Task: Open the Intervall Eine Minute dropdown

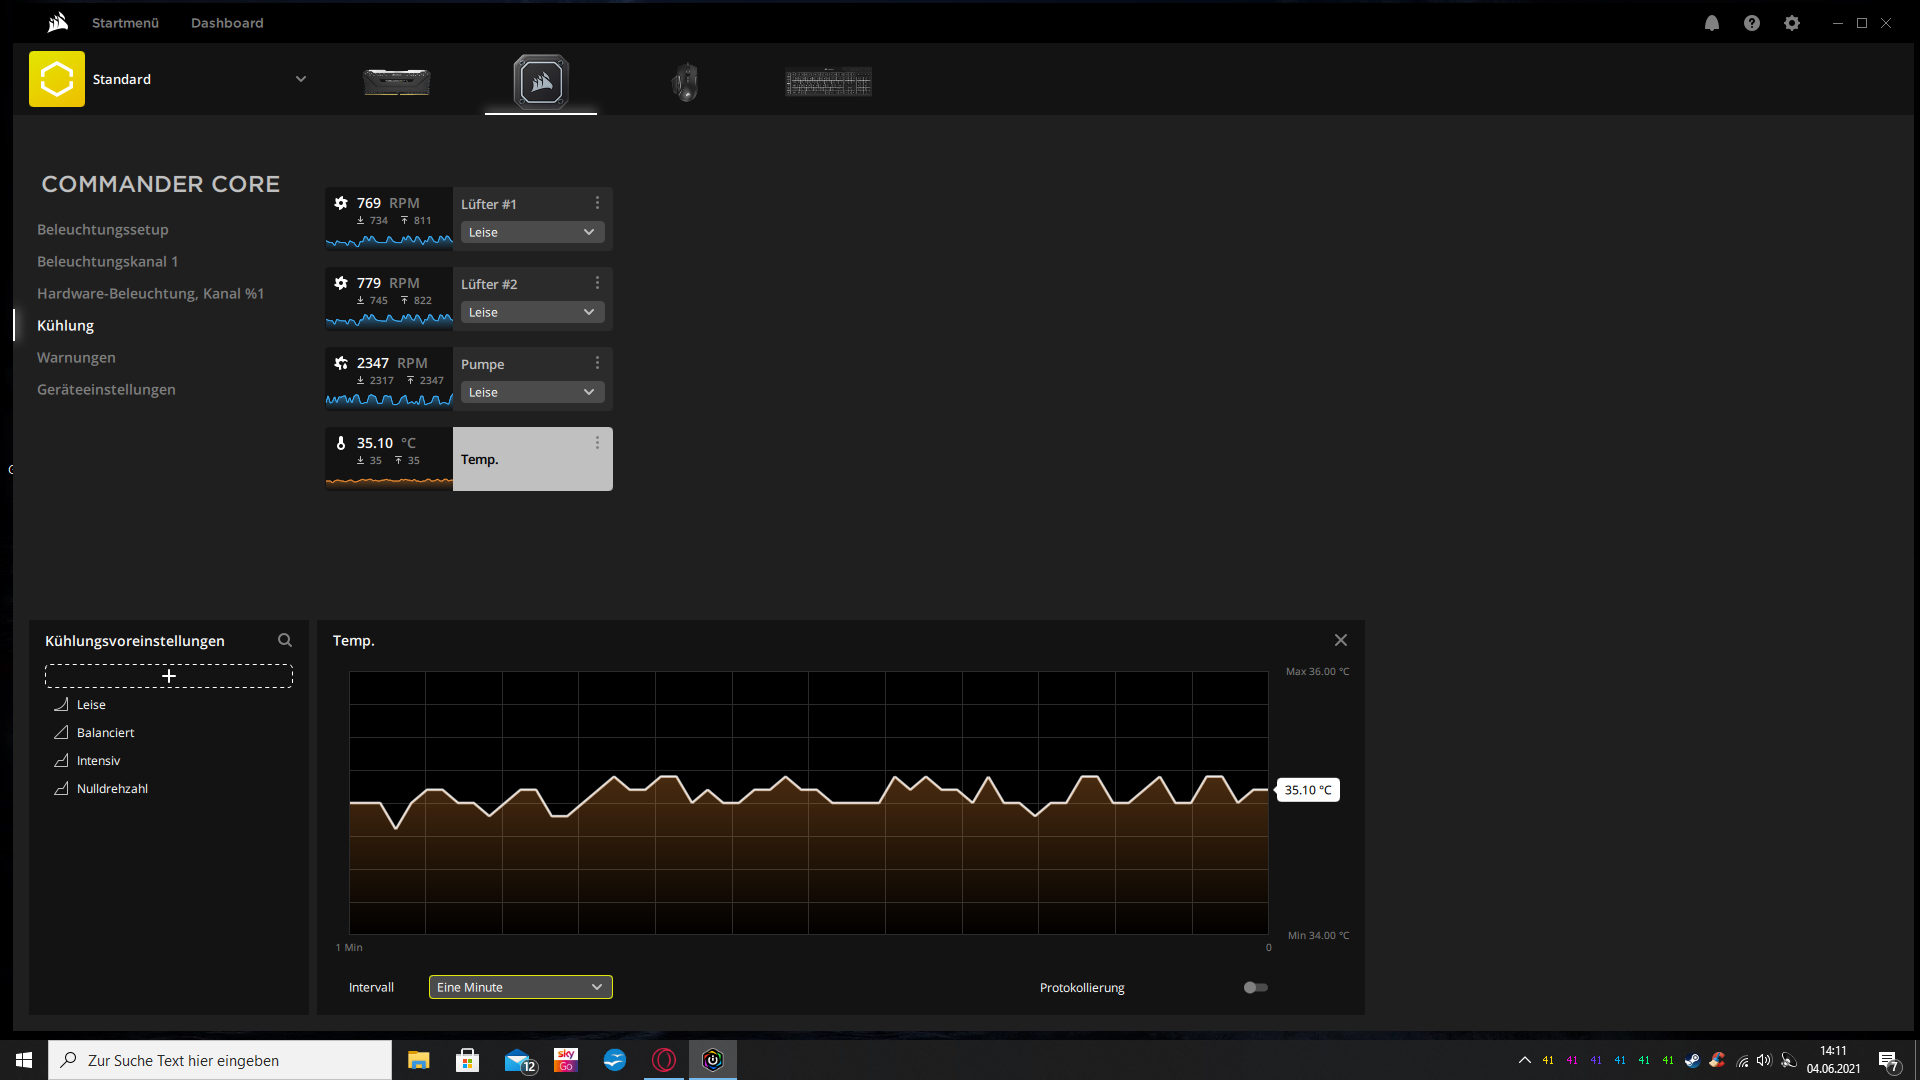Action: tap(520, 987)
